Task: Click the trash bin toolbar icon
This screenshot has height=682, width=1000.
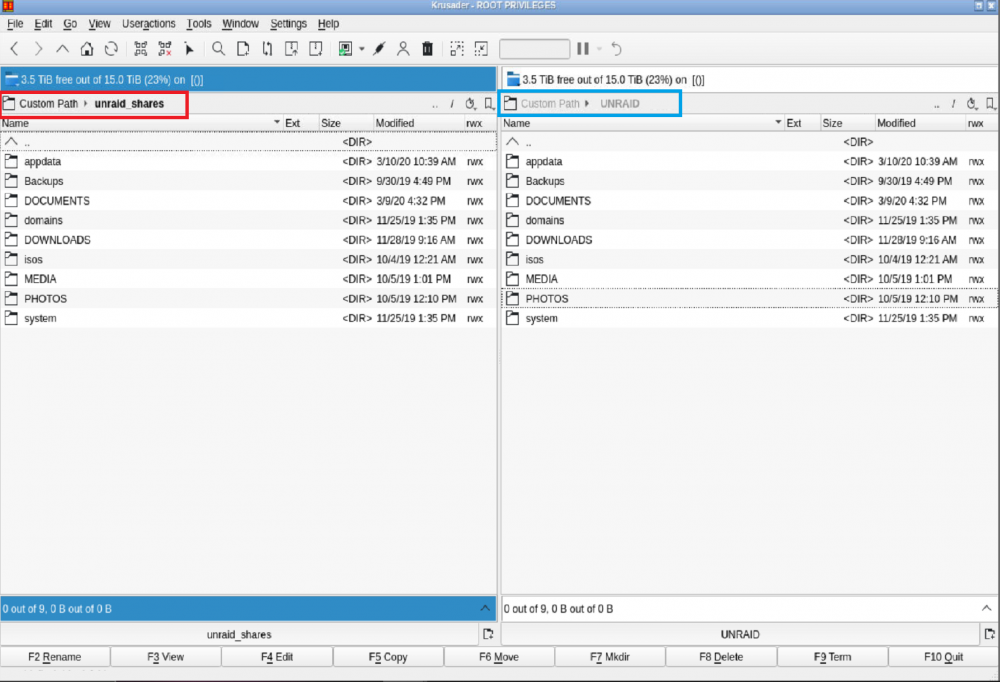Action: [427, 48]
